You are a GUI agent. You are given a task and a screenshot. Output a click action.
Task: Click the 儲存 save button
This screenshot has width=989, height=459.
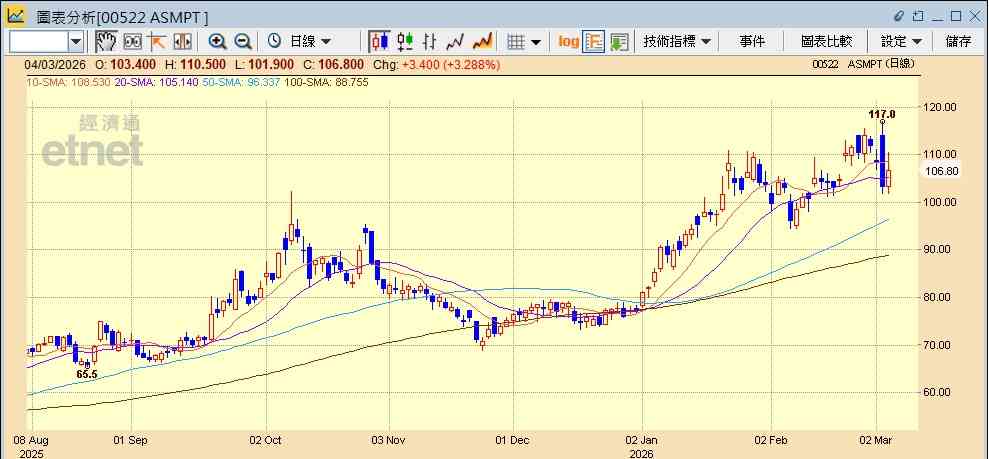coord(959,42)
